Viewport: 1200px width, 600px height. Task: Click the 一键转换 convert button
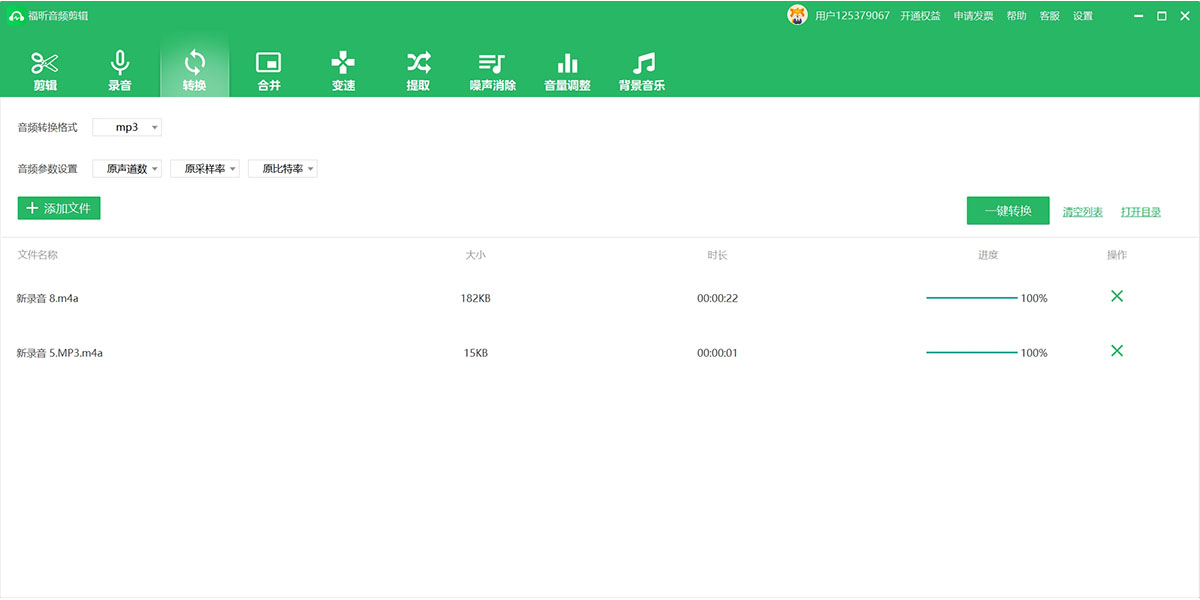(1008, 211)
